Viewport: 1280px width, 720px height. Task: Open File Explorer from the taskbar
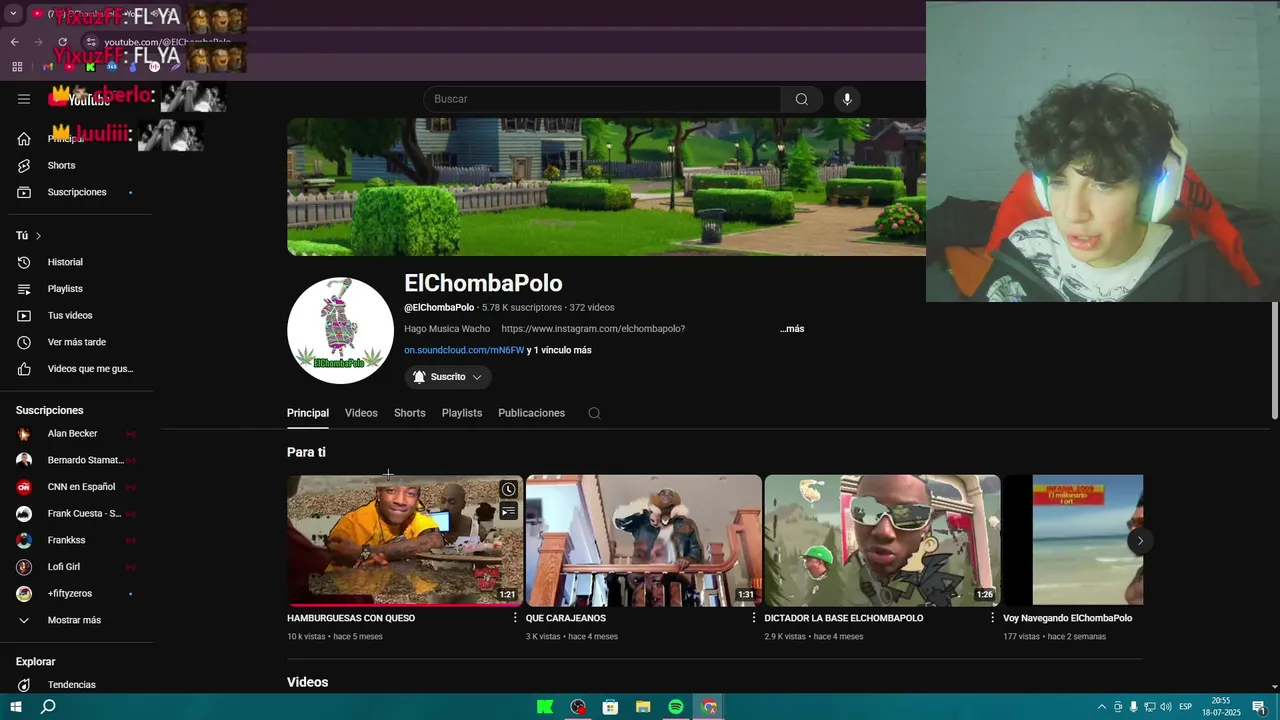coord(643,707)
